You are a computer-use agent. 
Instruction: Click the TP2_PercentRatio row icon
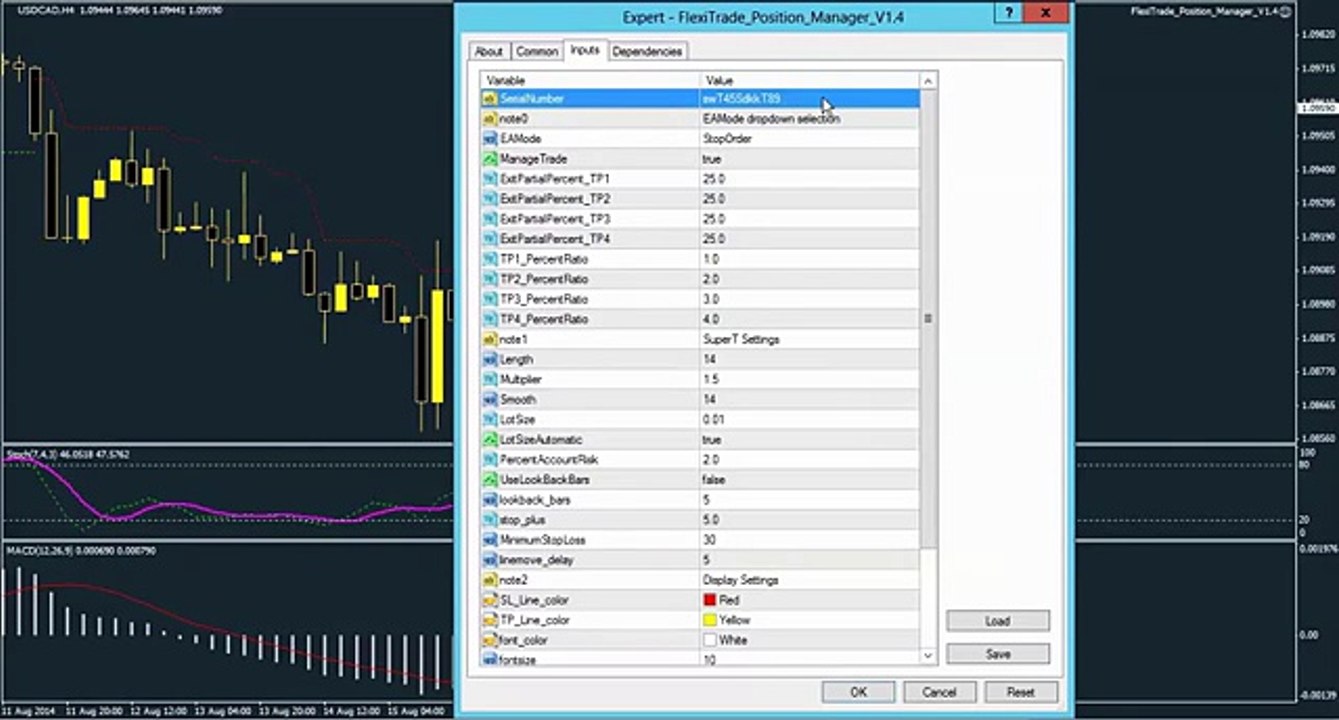click(x=490, y=279)
